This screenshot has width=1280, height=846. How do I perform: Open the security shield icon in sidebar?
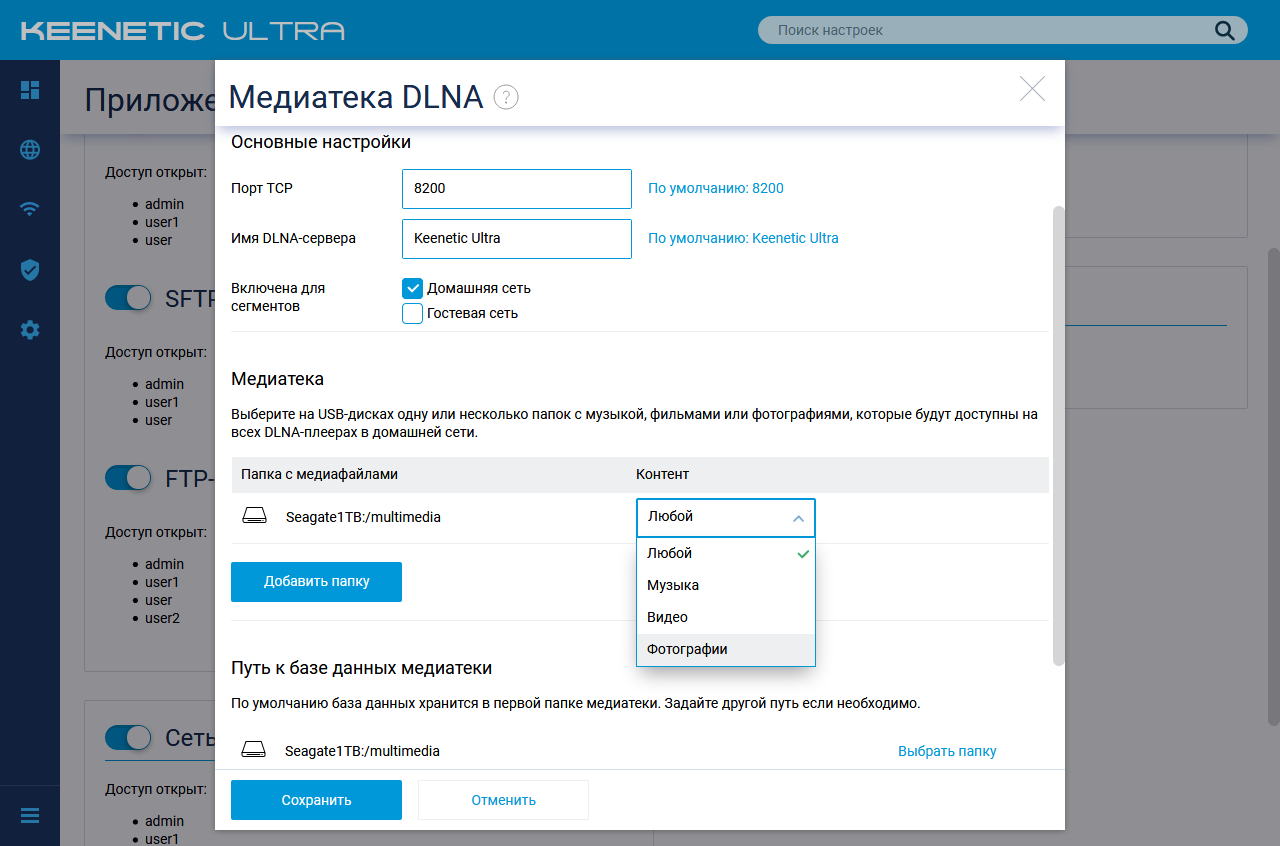point(30,269)
